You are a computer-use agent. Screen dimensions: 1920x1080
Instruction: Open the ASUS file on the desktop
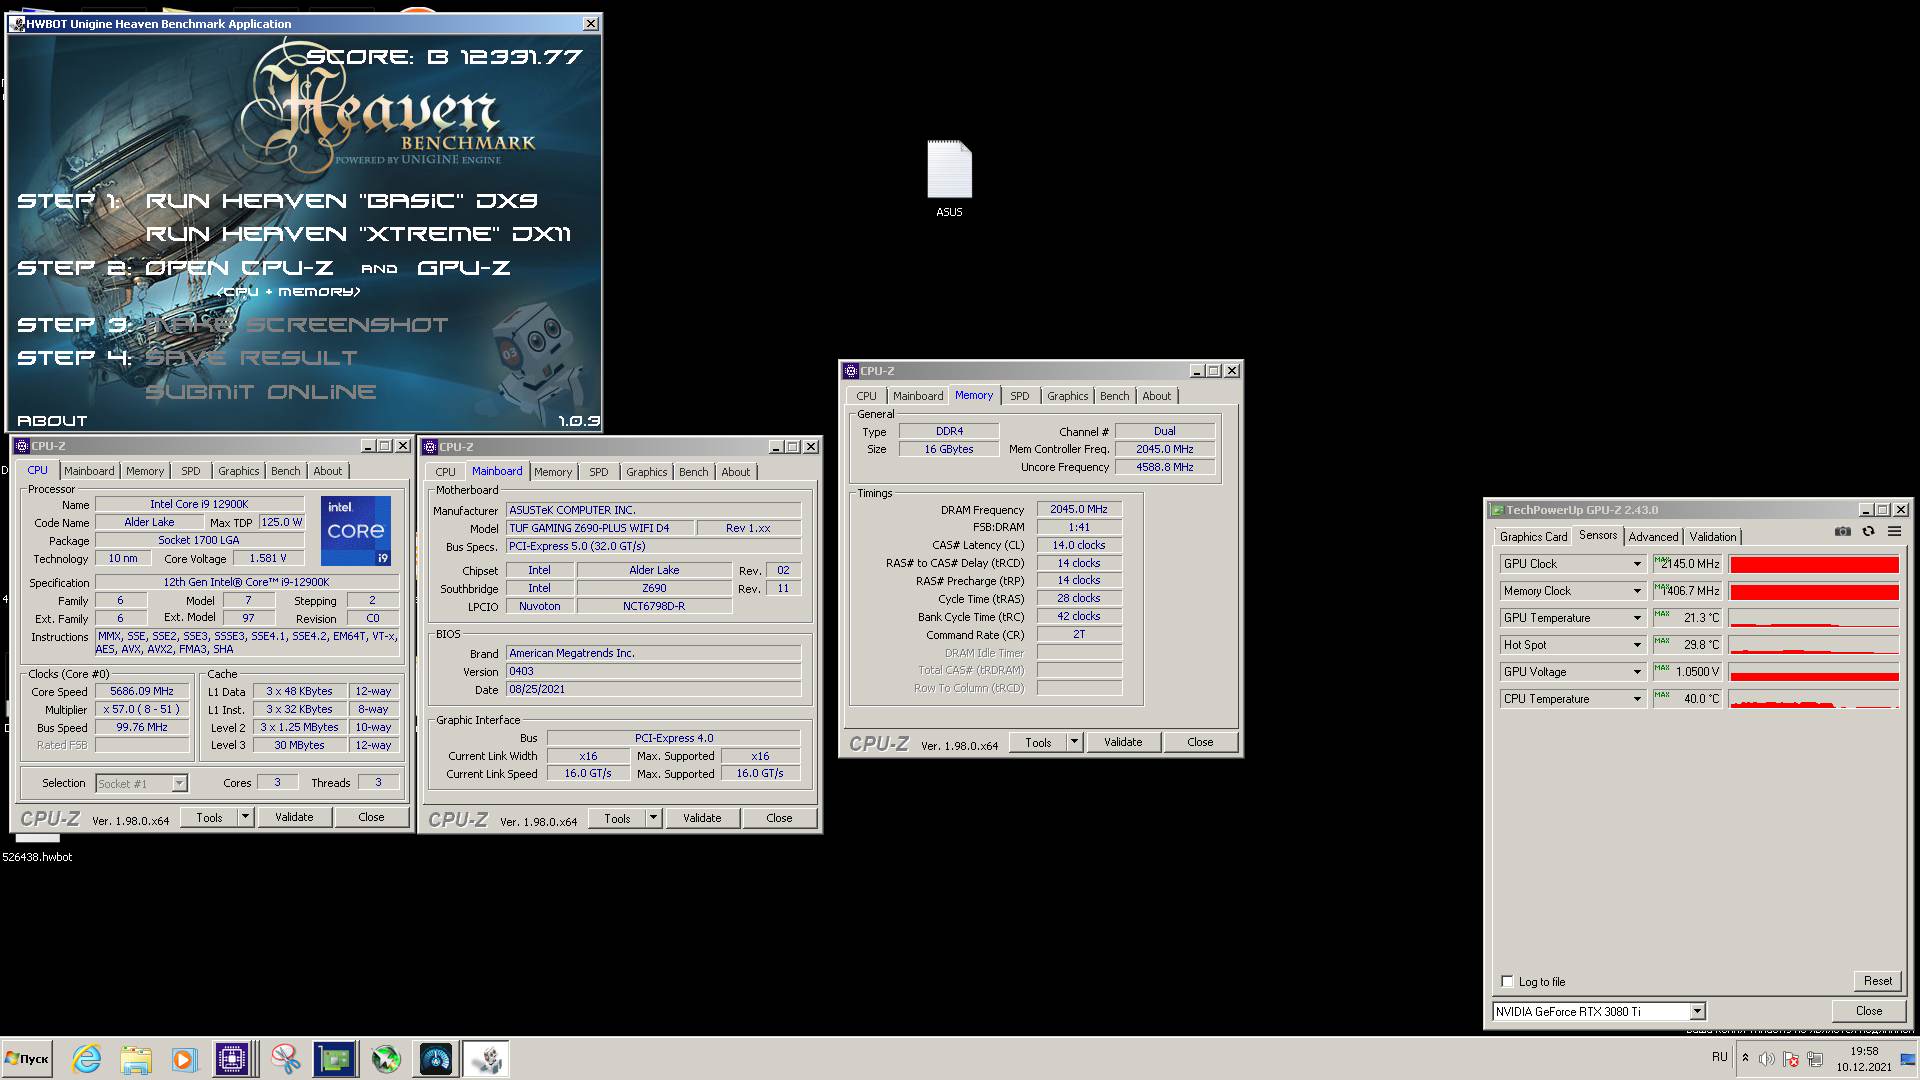point(949,178)
